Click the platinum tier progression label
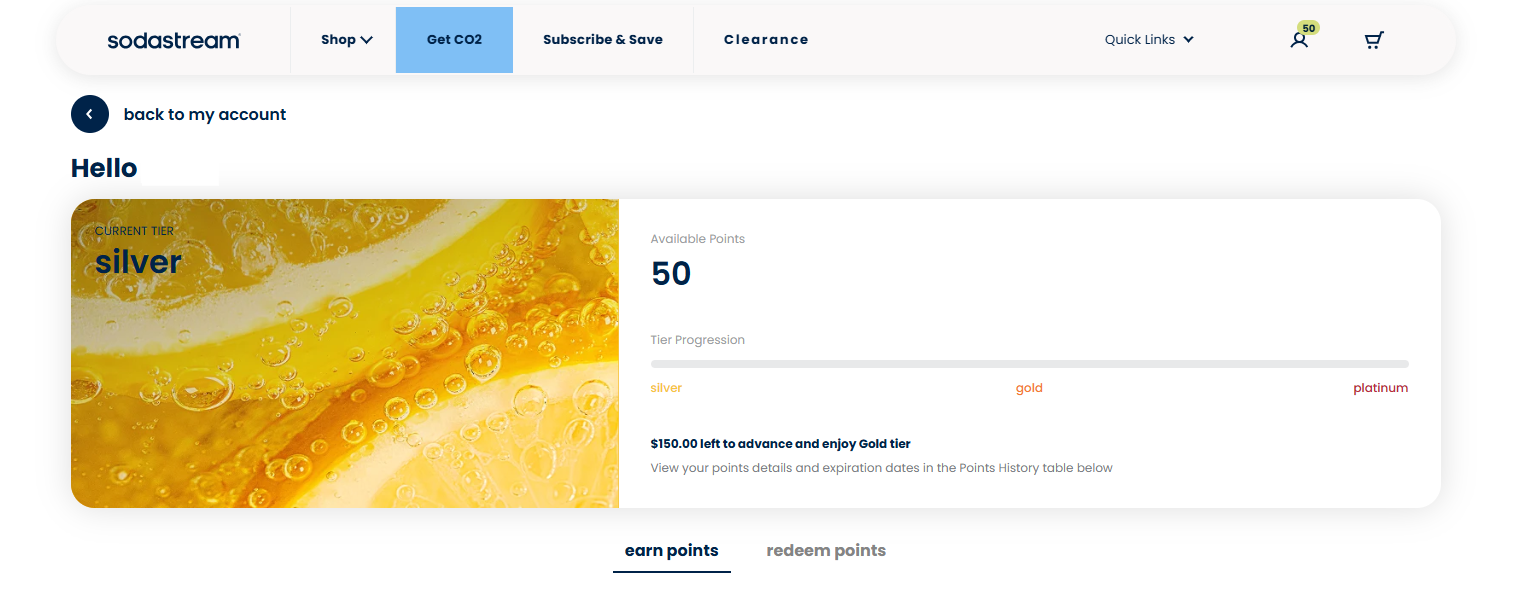 (x=1380, y=388)
